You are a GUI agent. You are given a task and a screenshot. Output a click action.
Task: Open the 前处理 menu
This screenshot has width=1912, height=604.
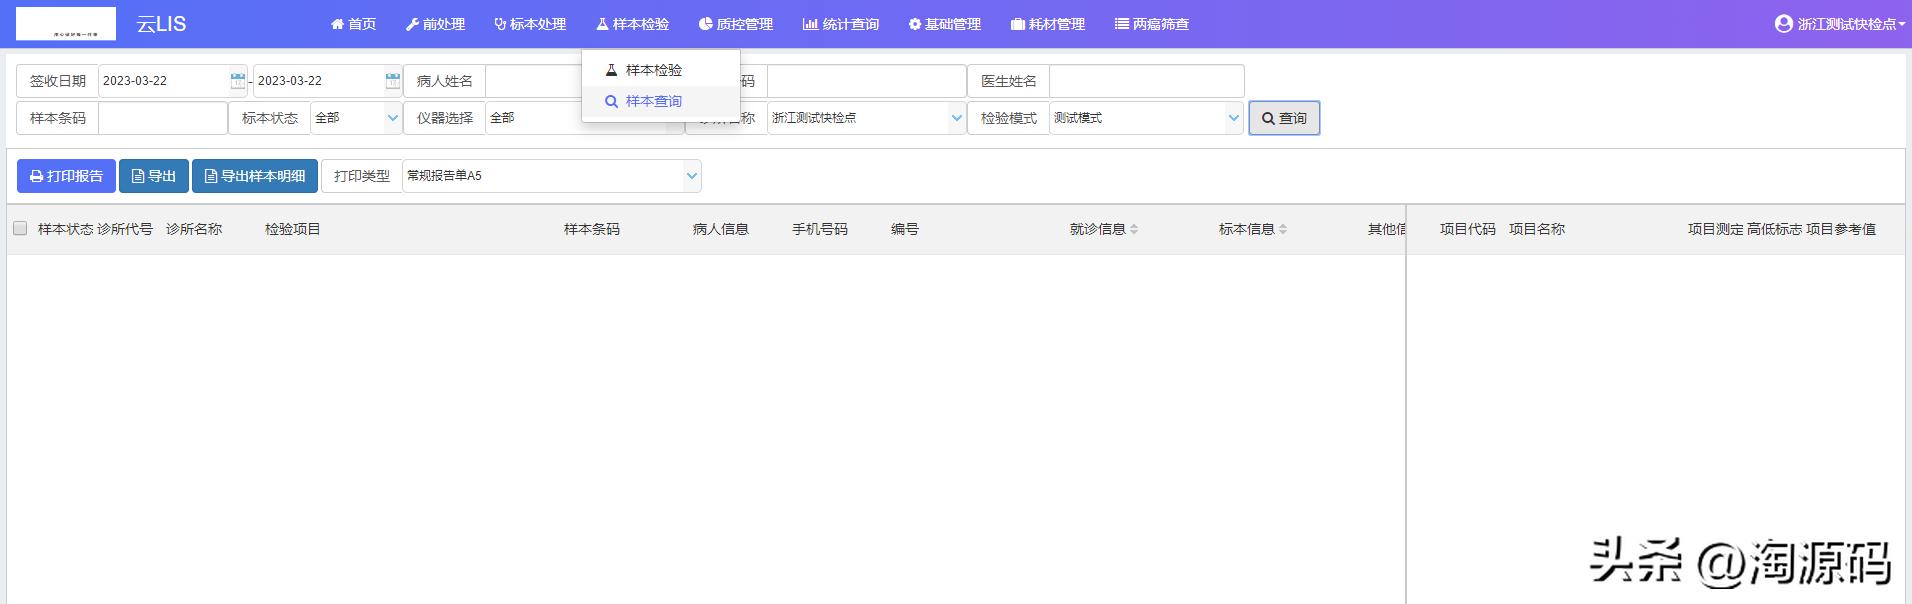435,24
